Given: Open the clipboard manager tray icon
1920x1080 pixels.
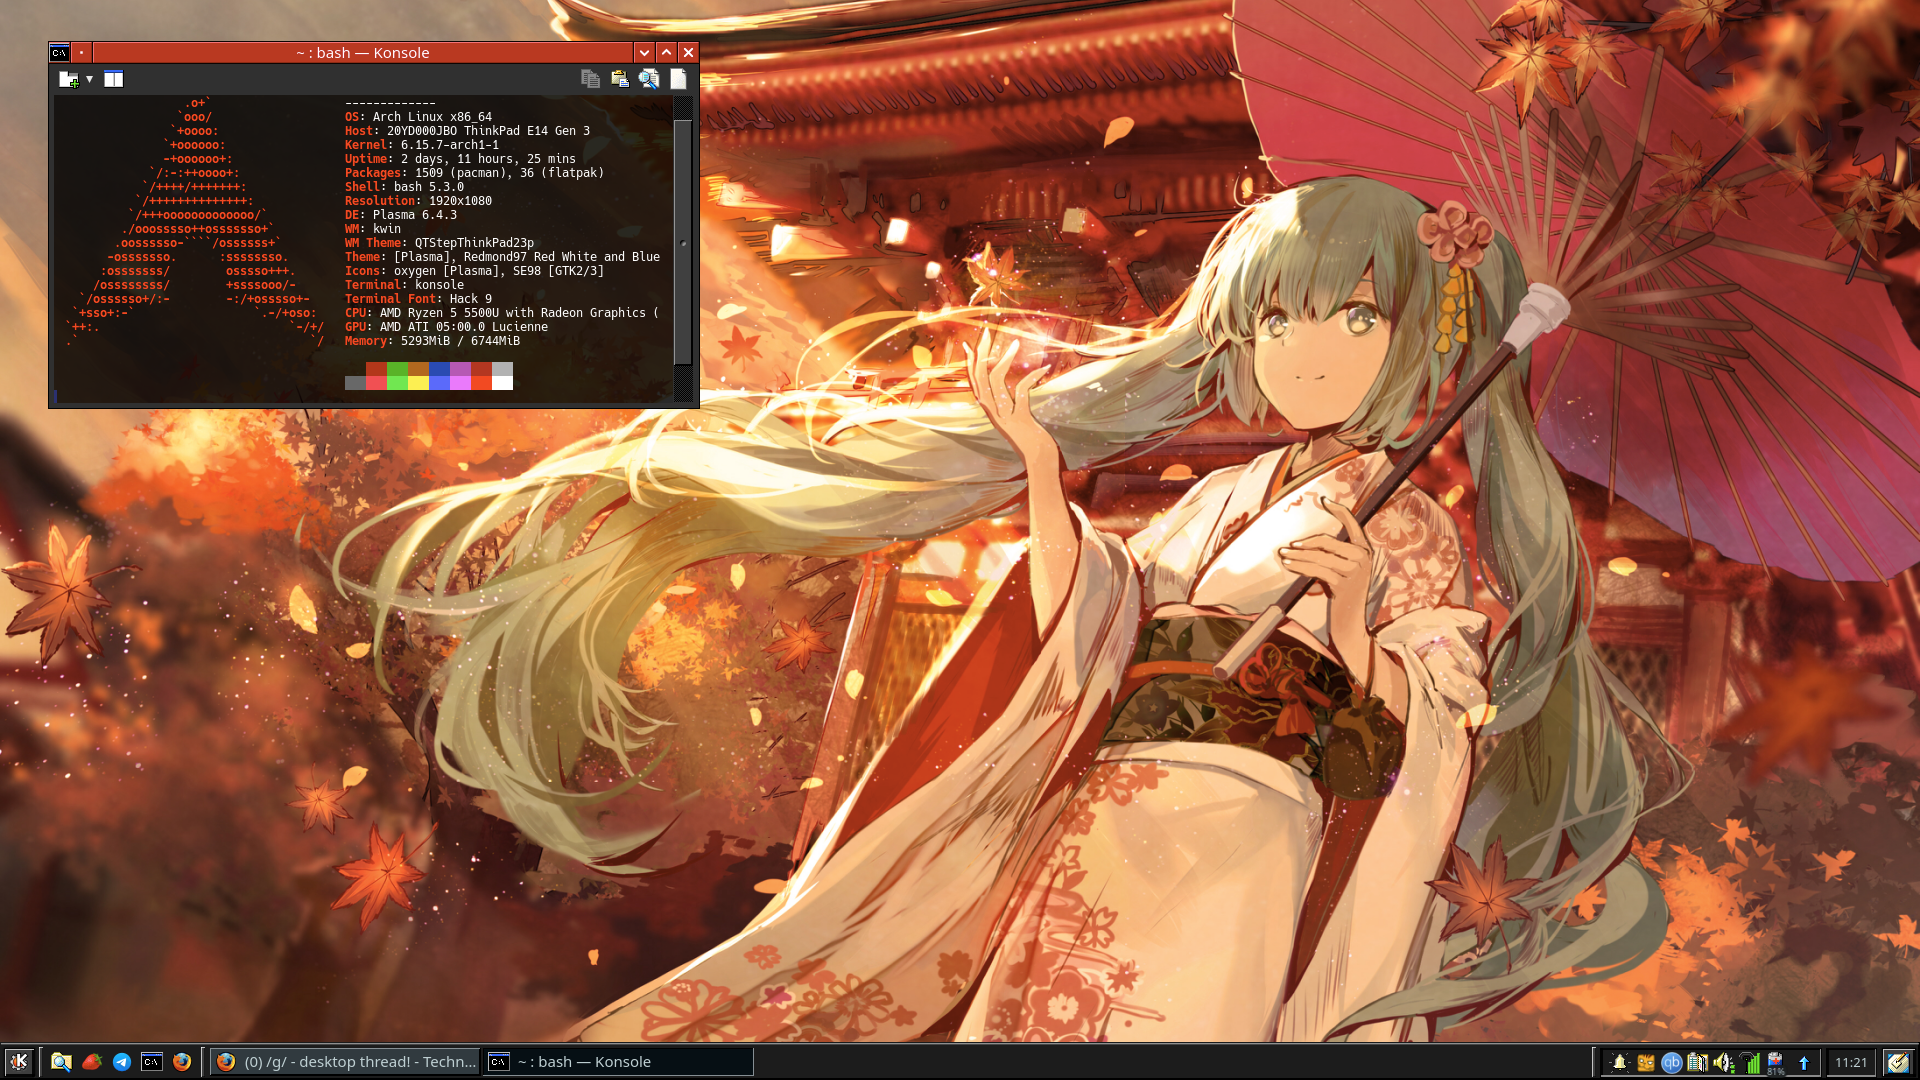Looking at the screenshot, I should [1697, 1063].
